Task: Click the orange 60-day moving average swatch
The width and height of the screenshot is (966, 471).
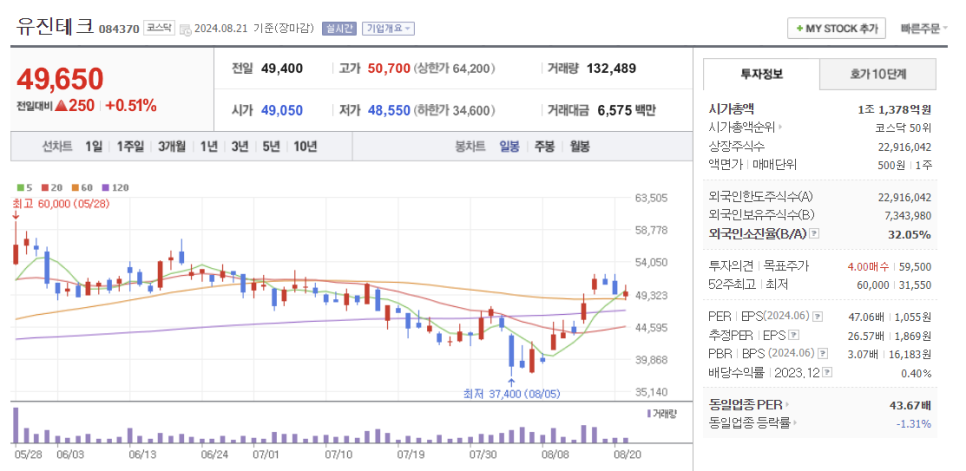Action: pyautogui.click(x=75, y=188)
